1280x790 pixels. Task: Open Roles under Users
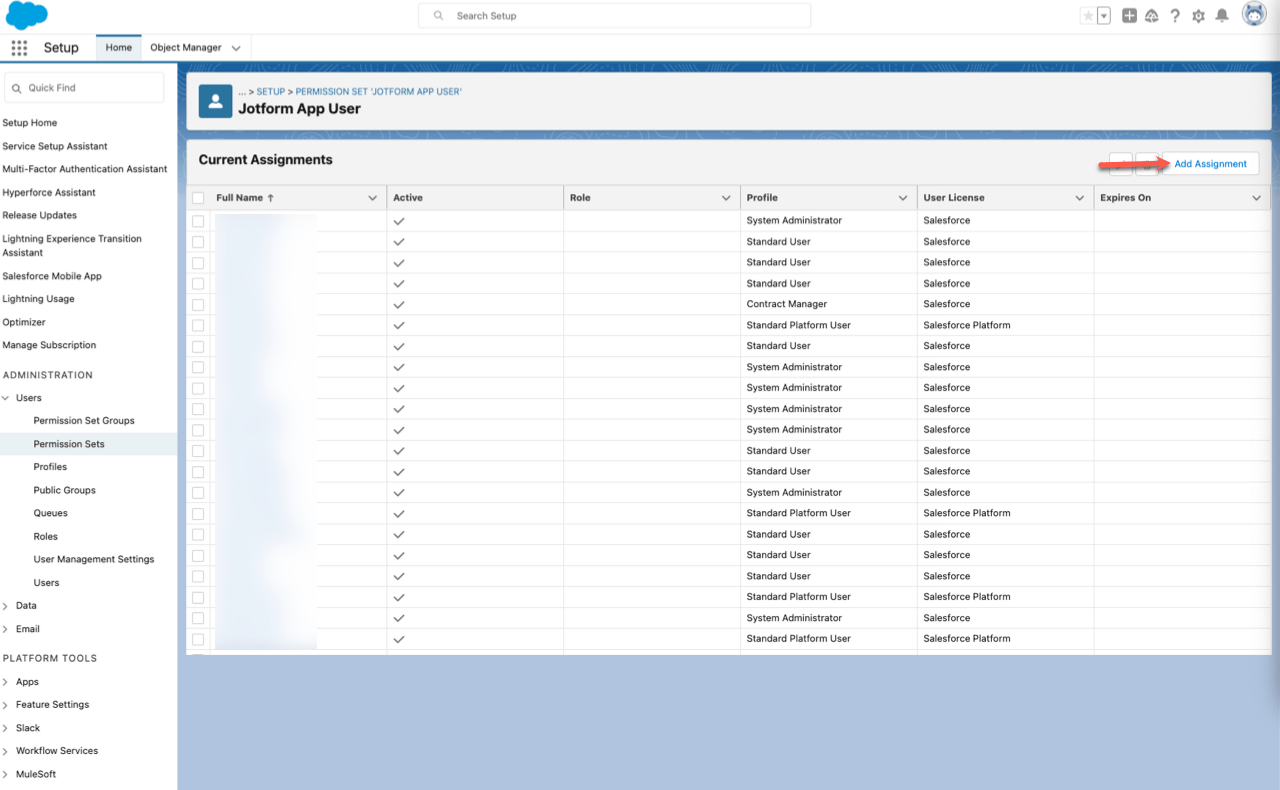(46, 536)
